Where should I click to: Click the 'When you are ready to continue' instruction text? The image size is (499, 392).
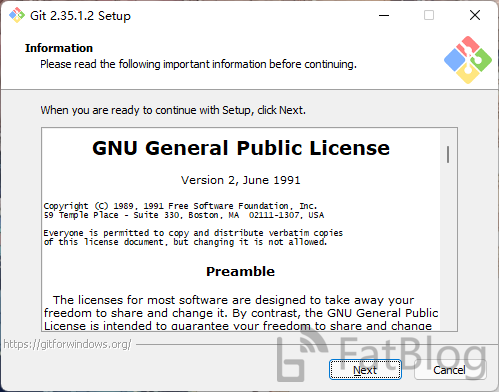(173, 110)
